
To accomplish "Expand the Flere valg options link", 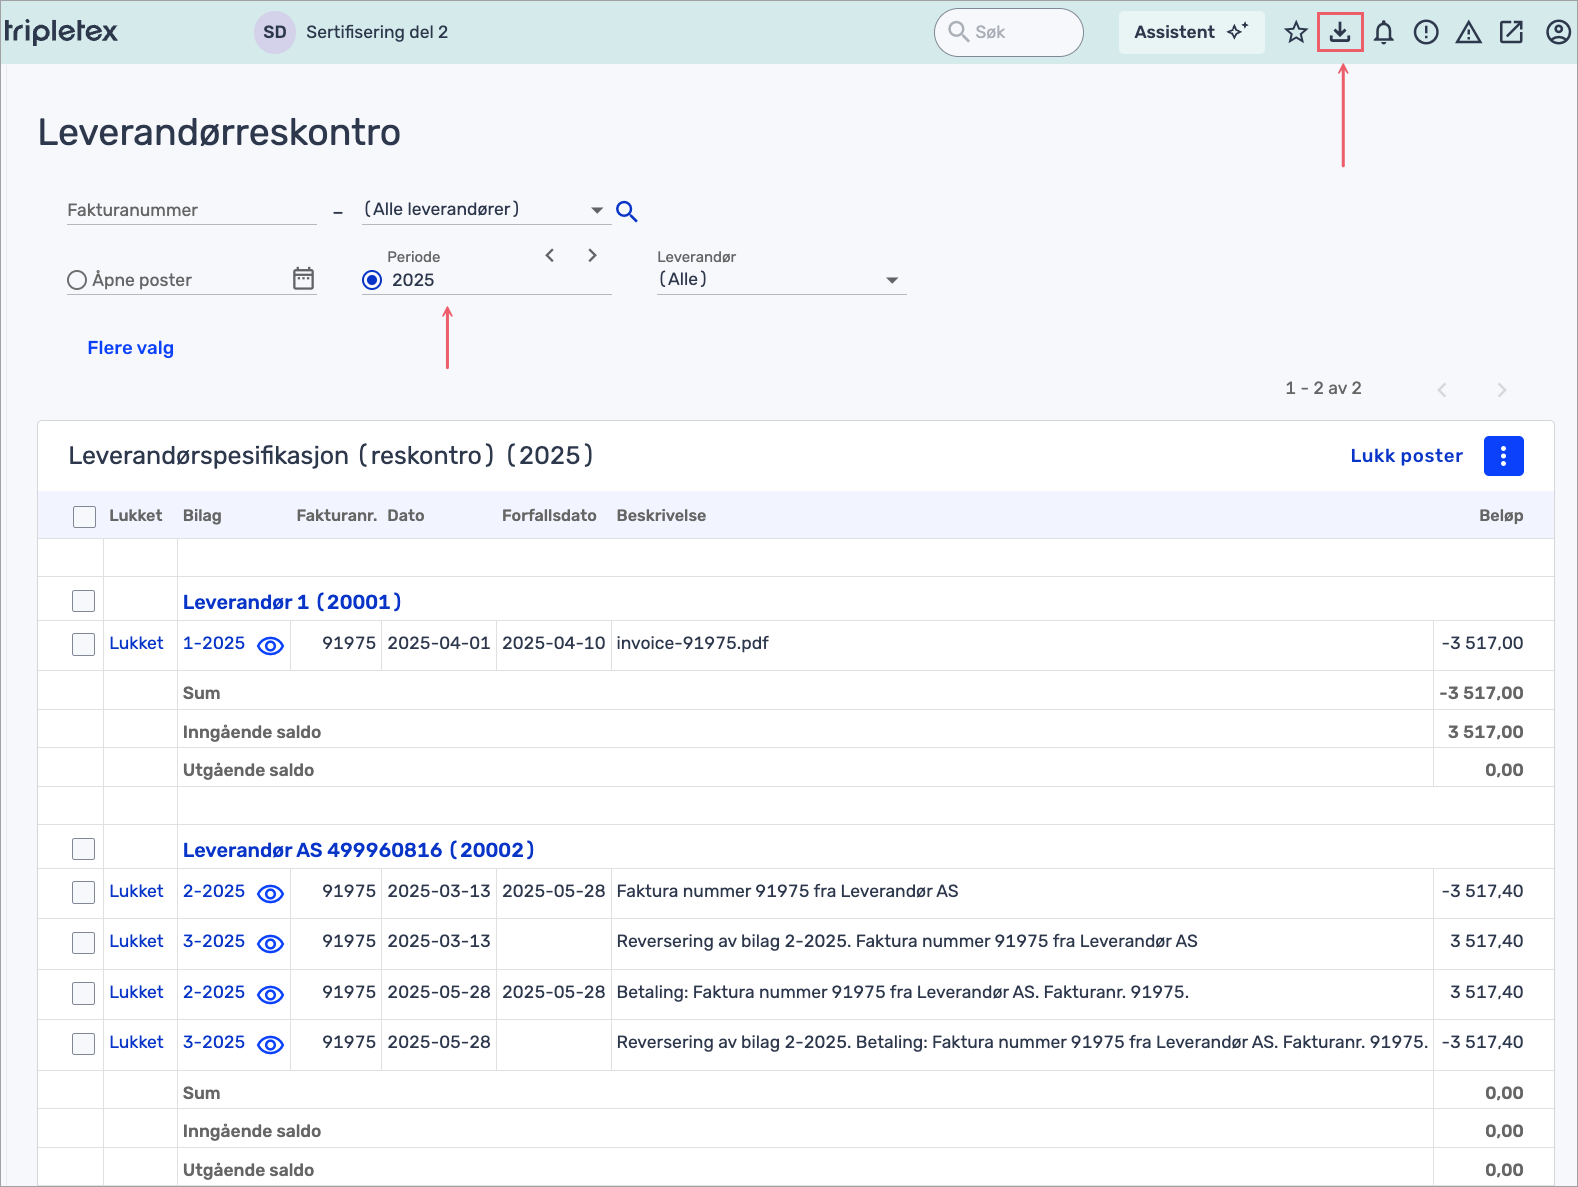I will pyautogui.click(x=131, y=348).
